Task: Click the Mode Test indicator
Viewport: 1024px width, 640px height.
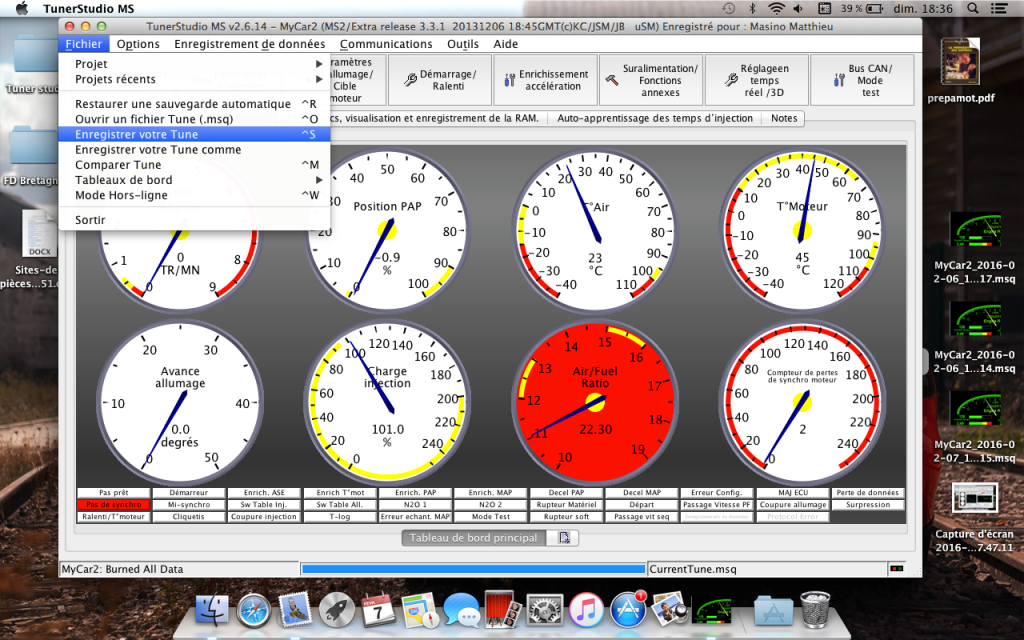Action: [x=490, y=517]
